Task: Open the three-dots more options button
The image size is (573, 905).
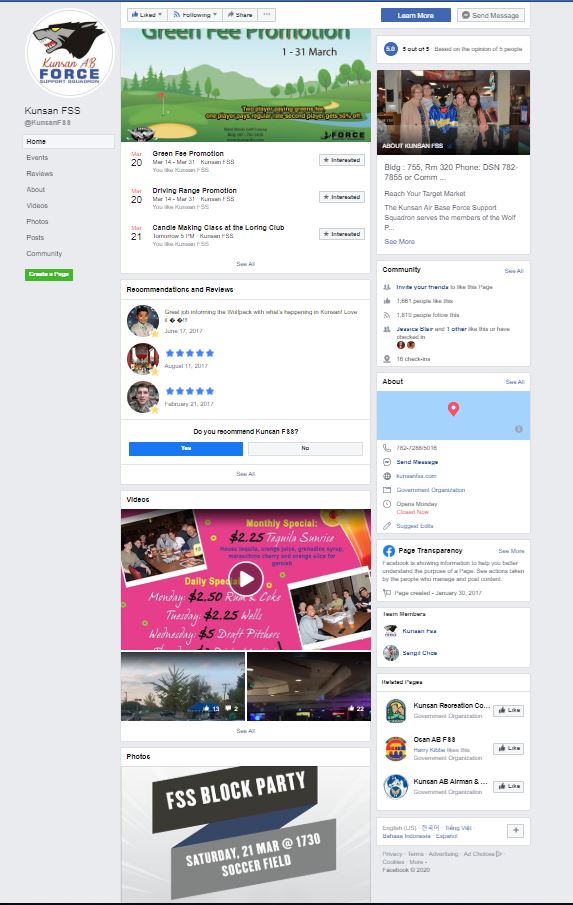Action: coord(266,14)
